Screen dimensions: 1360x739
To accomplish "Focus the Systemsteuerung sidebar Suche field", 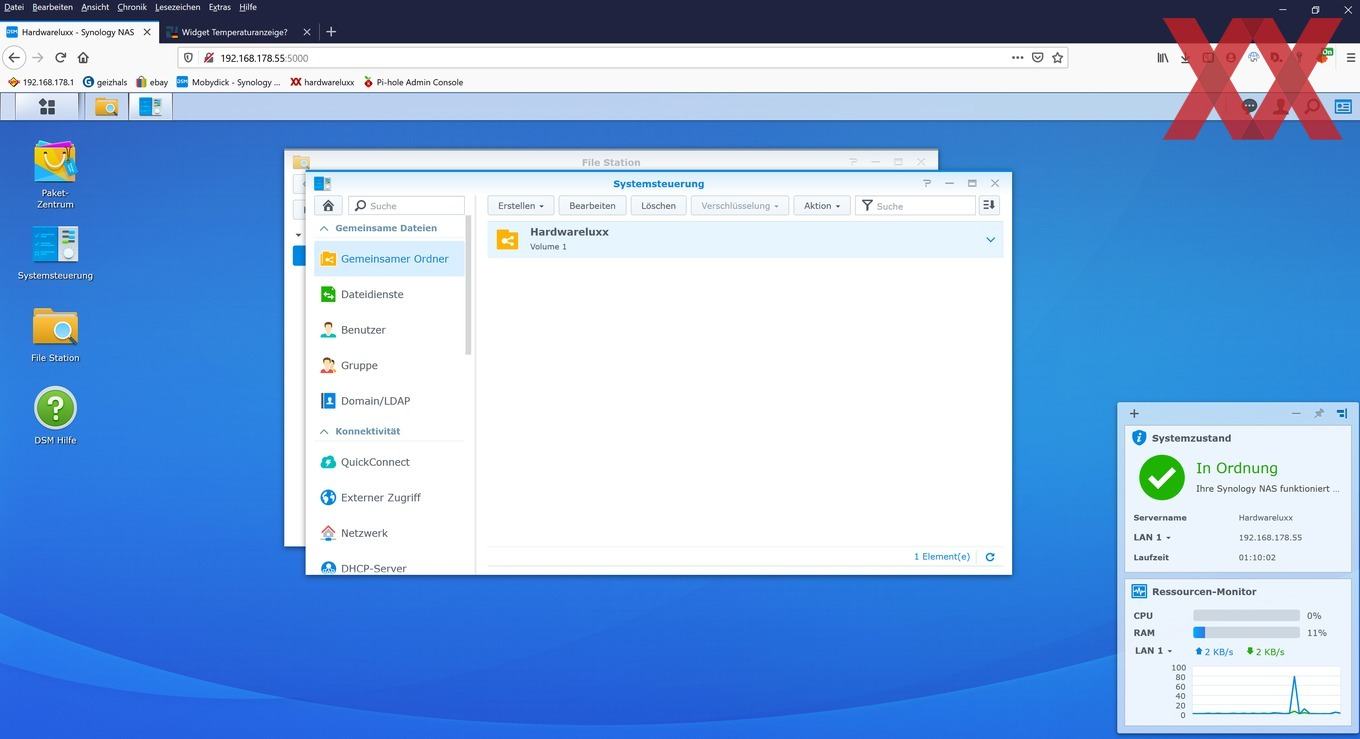I will coord(407,205).
